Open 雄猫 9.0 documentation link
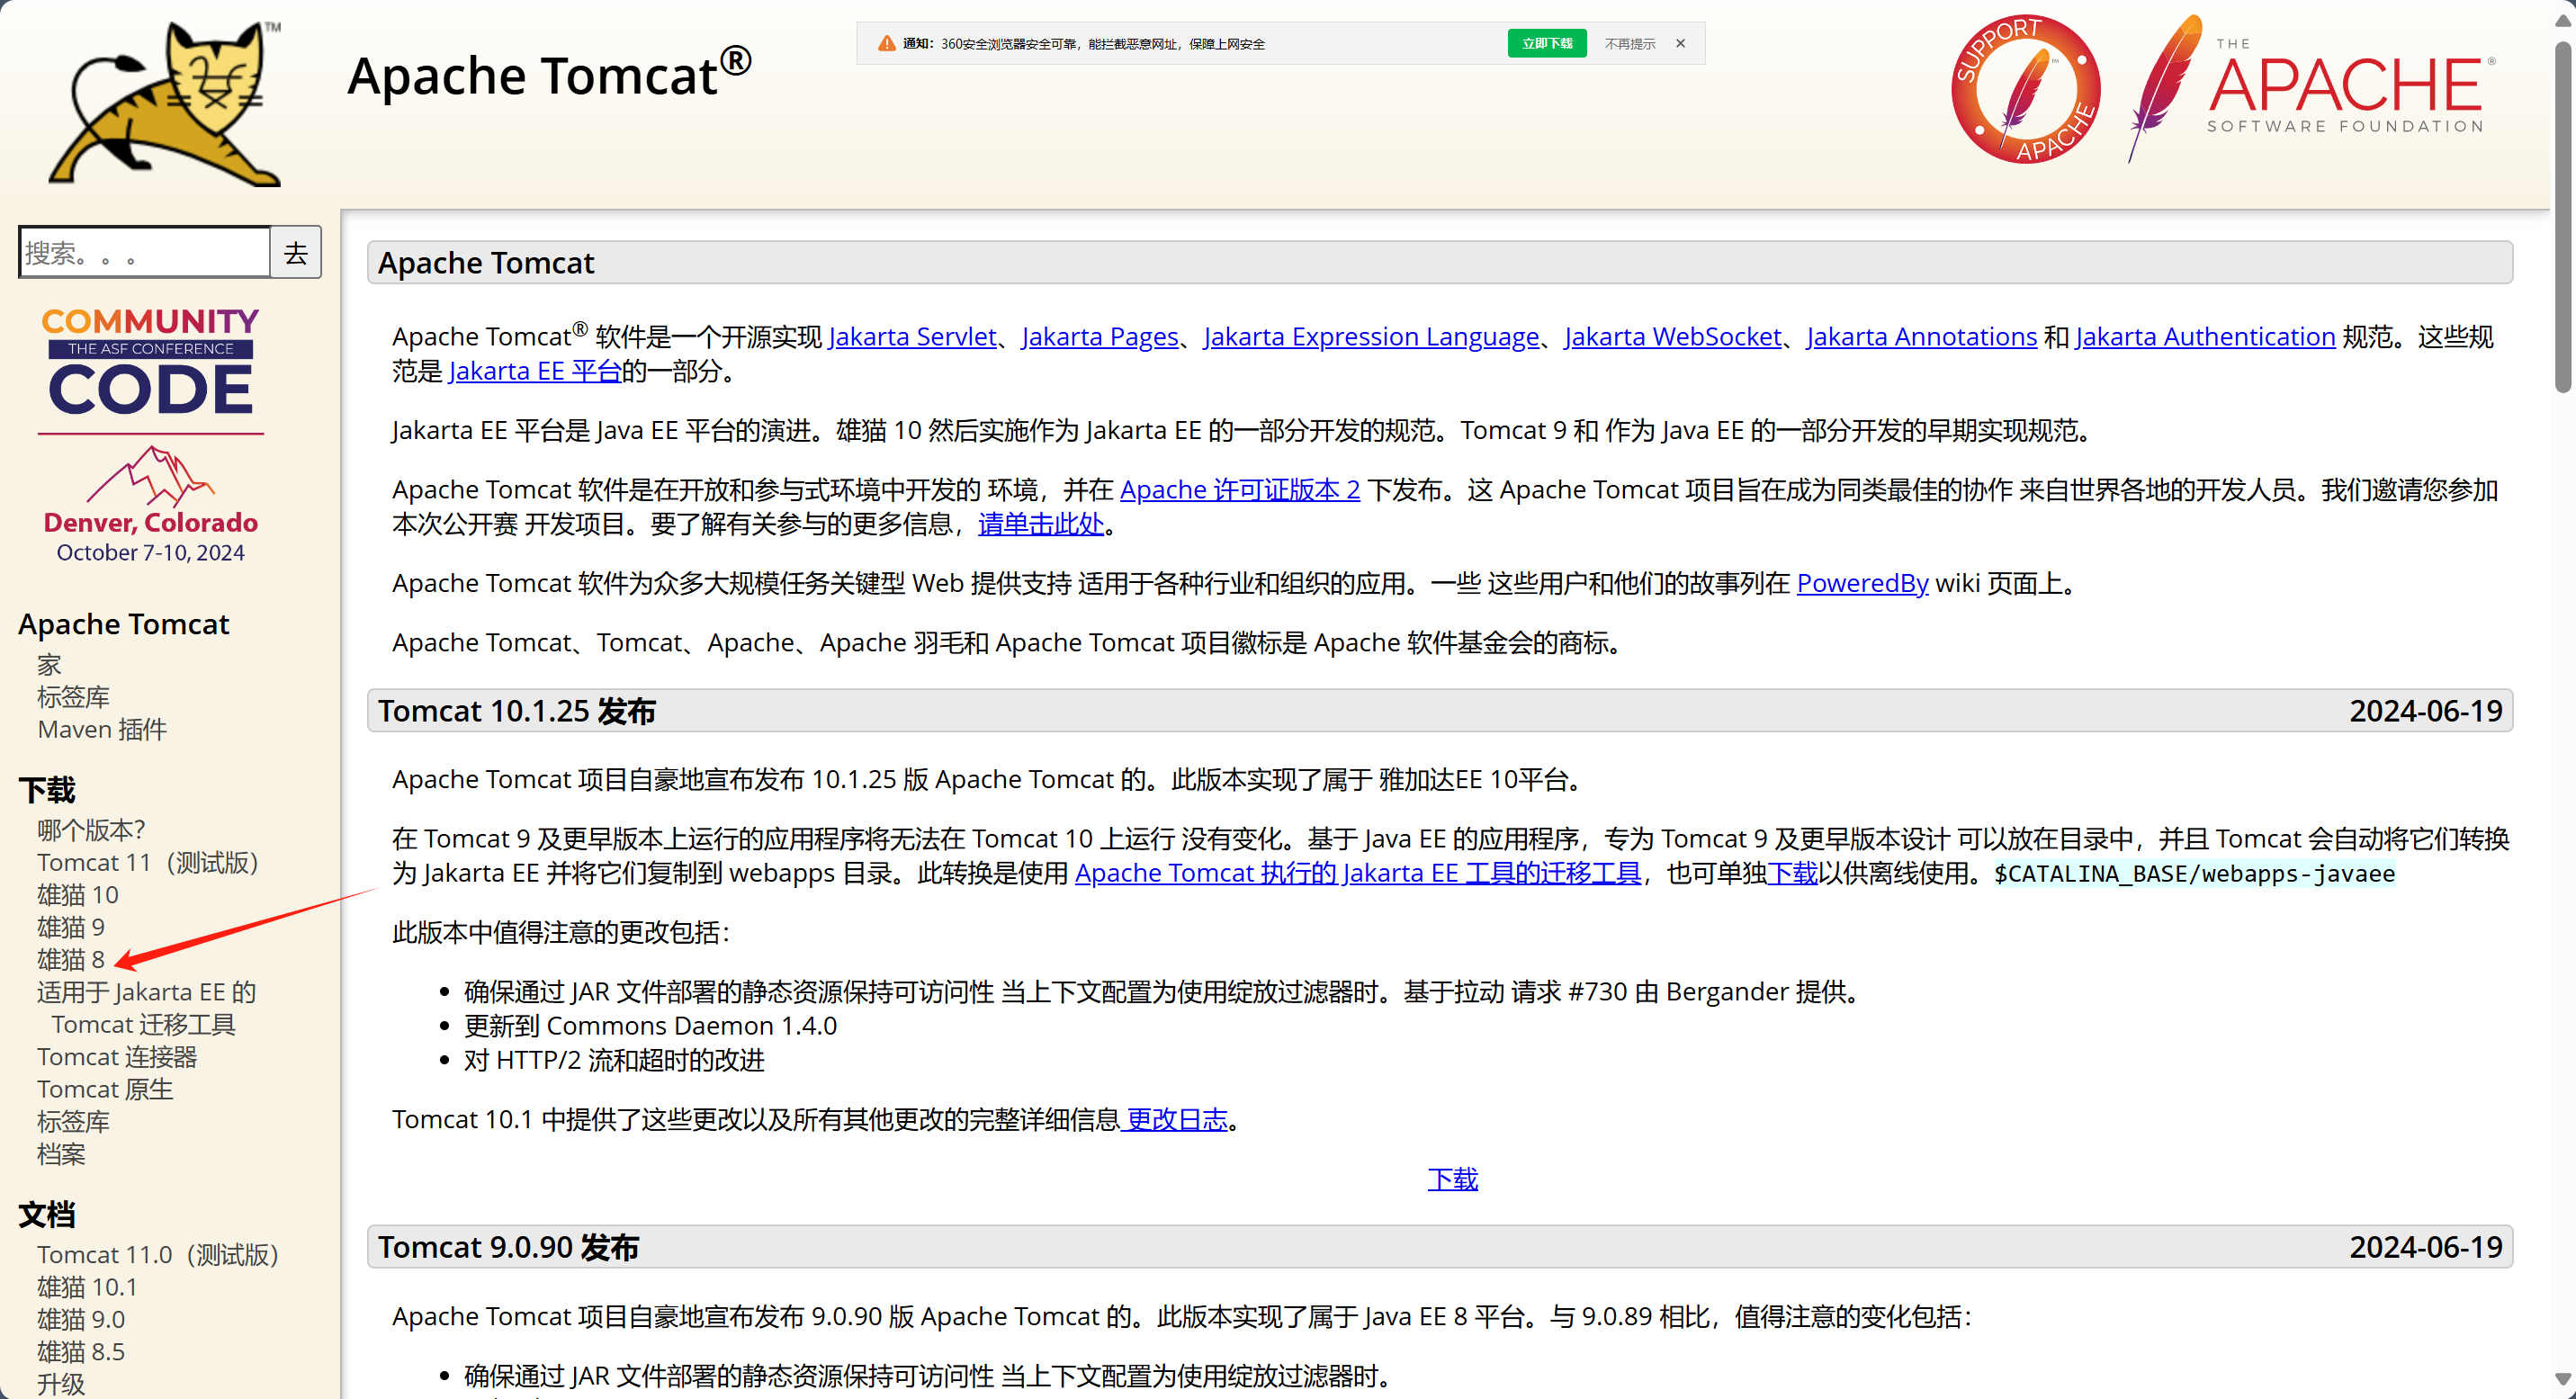 coord(81,1319)
